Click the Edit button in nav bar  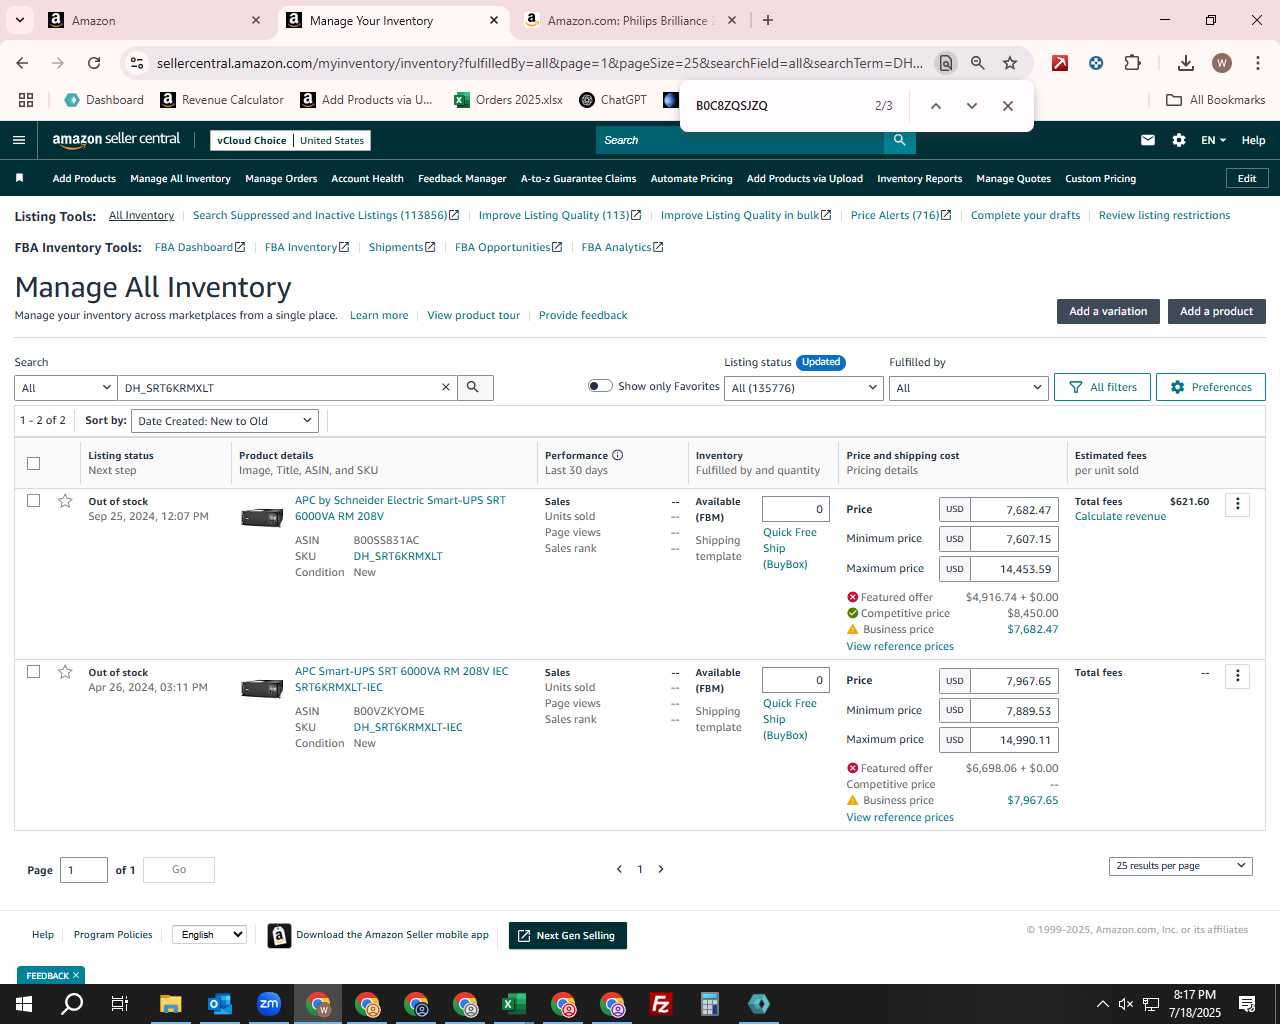[1247, 178]
